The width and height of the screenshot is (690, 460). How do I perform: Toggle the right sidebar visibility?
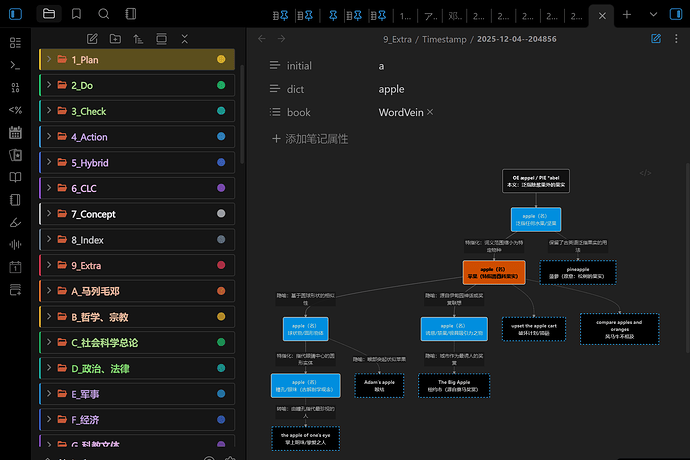click(677, 14)
